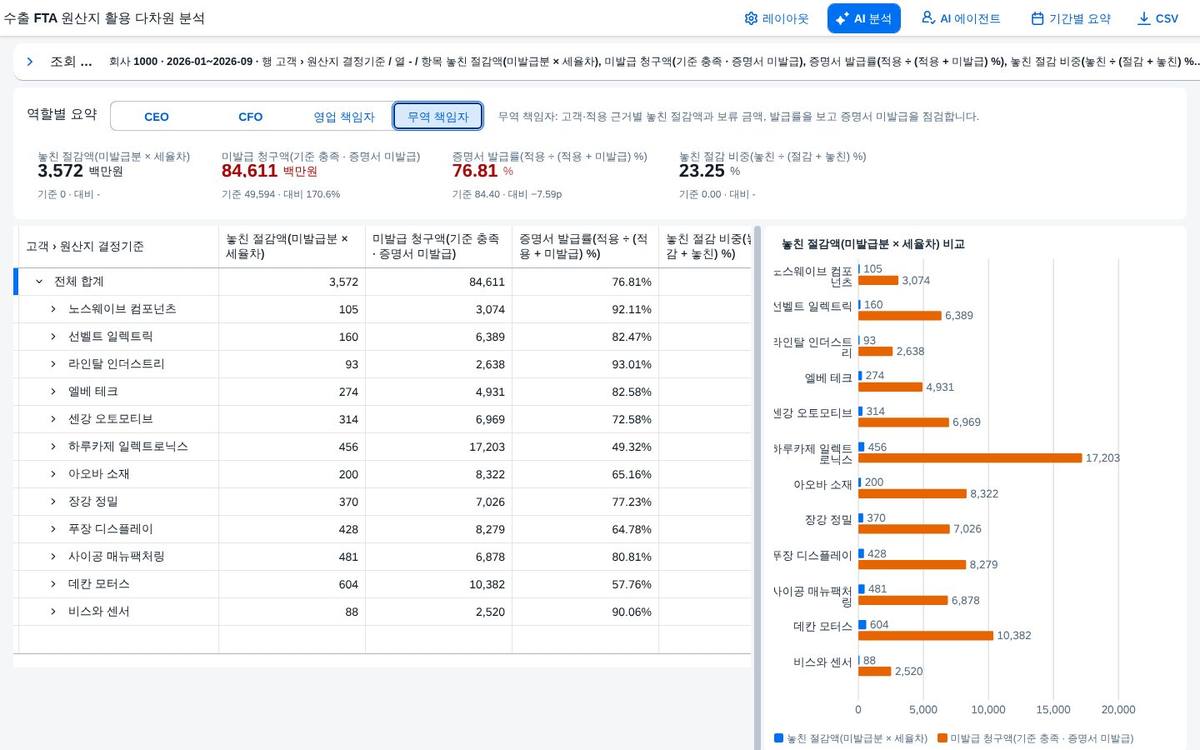Click the 미발급 청구액 84.611 KPI value
Image resolution: width=1200 pixels, height=750 pixels.
[x=249, y=171]
